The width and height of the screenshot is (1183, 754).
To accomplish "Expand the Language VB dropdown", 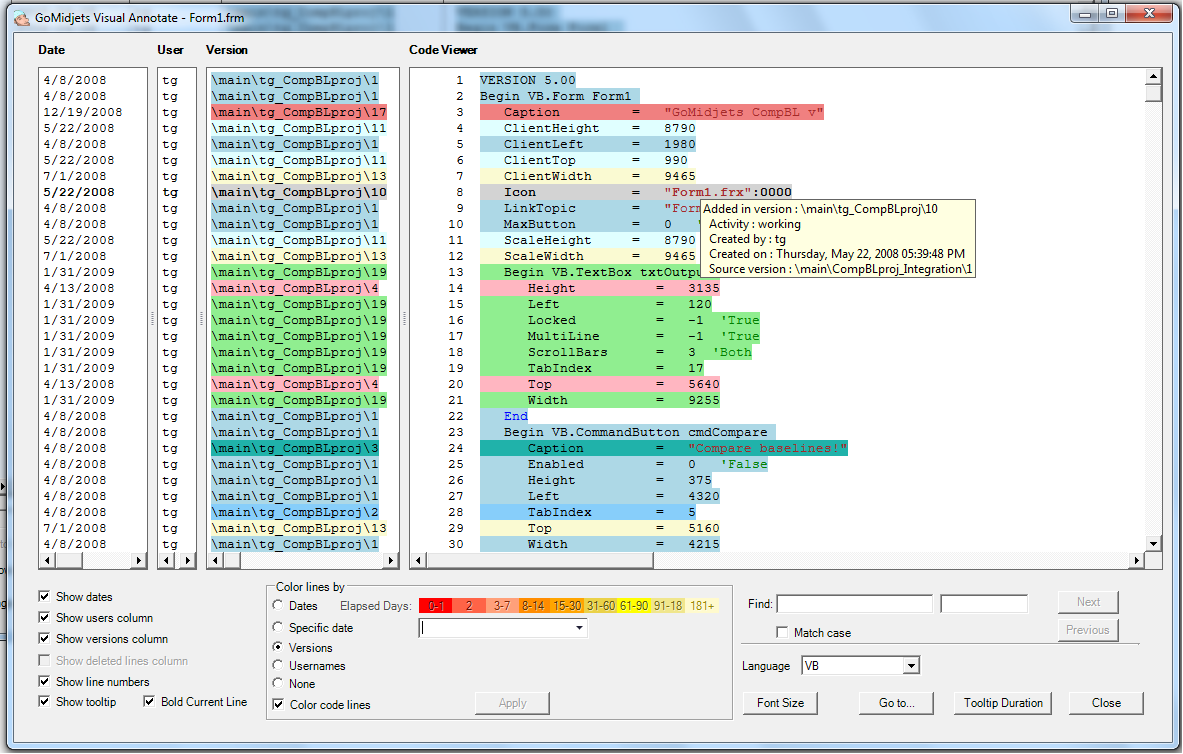I will coord(910,666).
